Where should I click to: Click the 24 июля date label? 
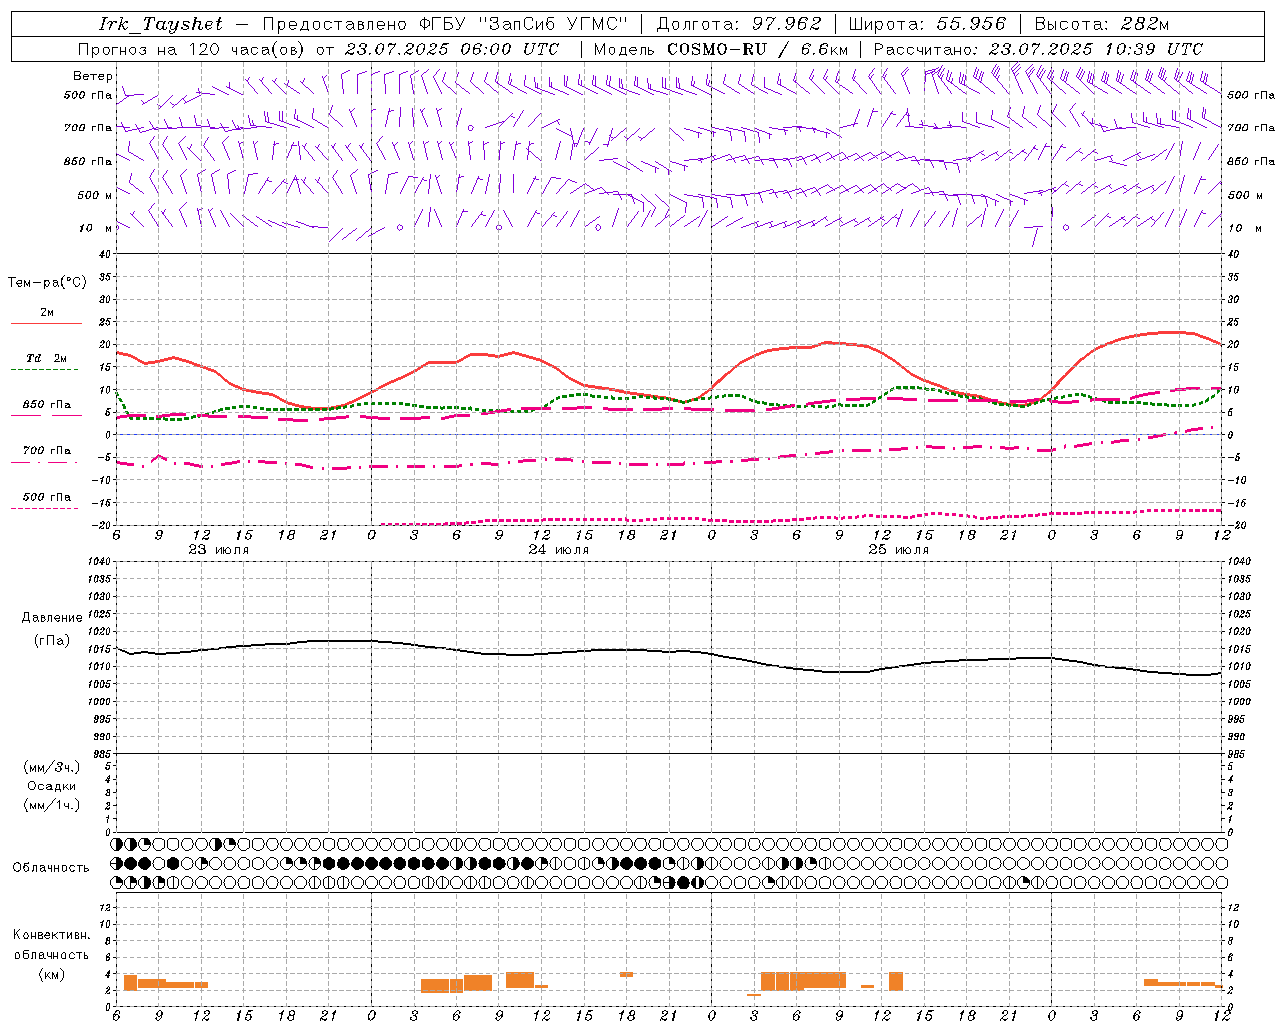tap(559, 550)
